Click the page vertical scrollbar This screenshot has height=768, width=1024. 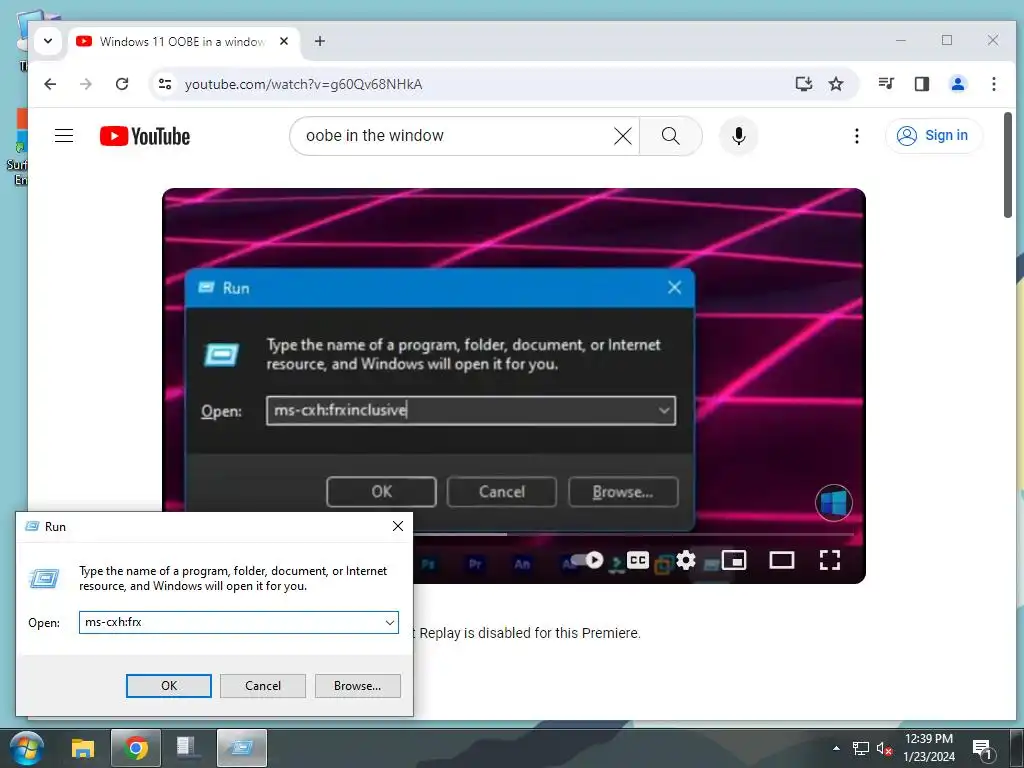click(1008, 165)
